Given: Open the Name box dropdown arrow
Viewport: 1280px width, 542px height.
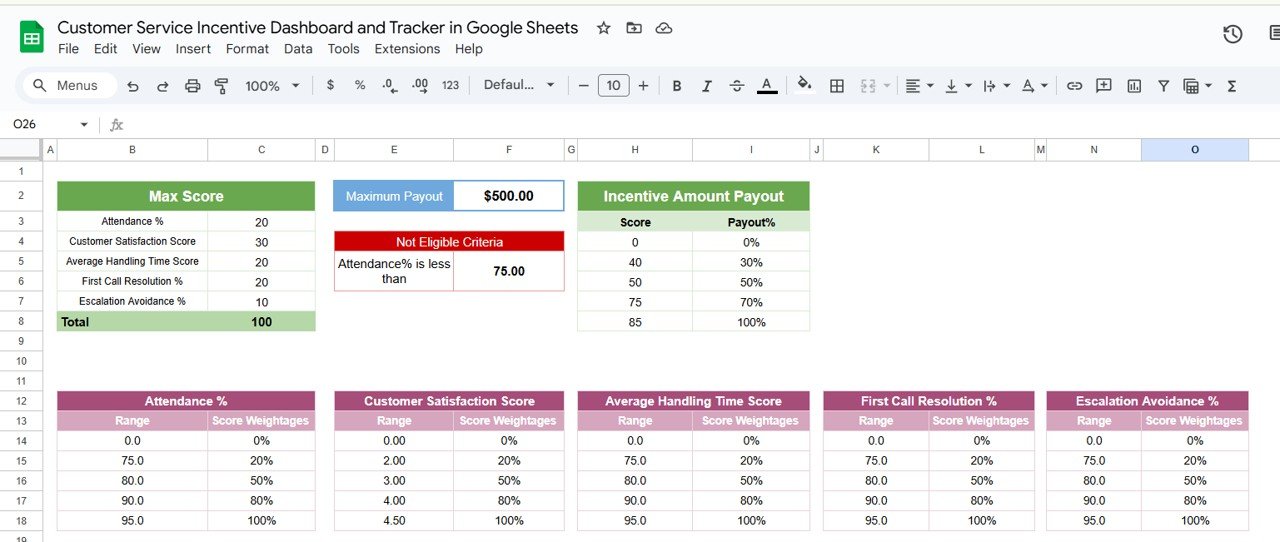Looking at the screenshot, I should pyautogui.click(x=84, y=125).
